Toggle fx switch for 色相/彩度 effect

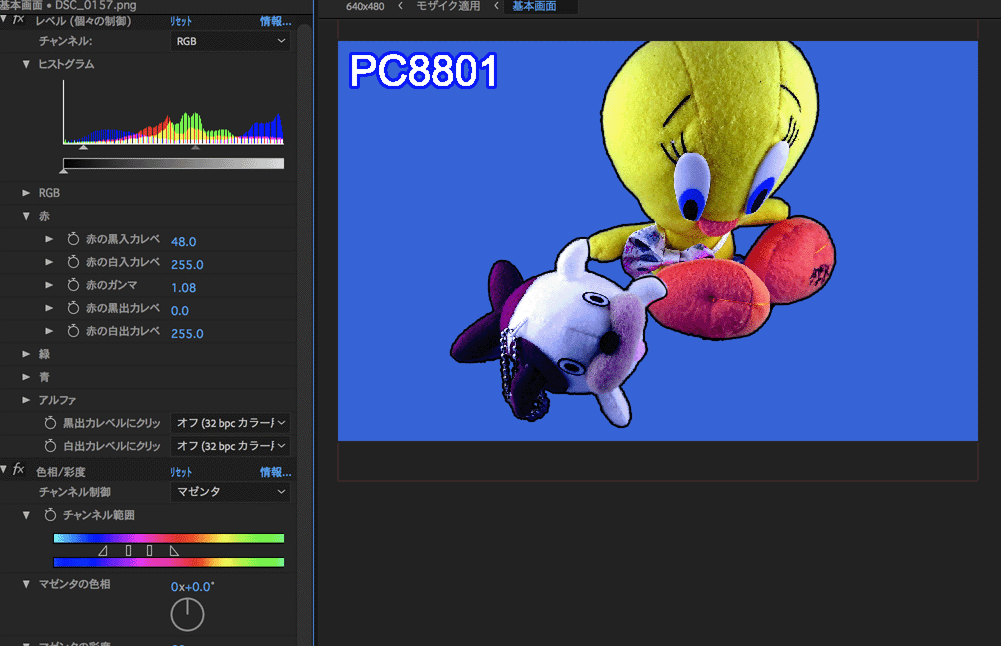(19, 470)
